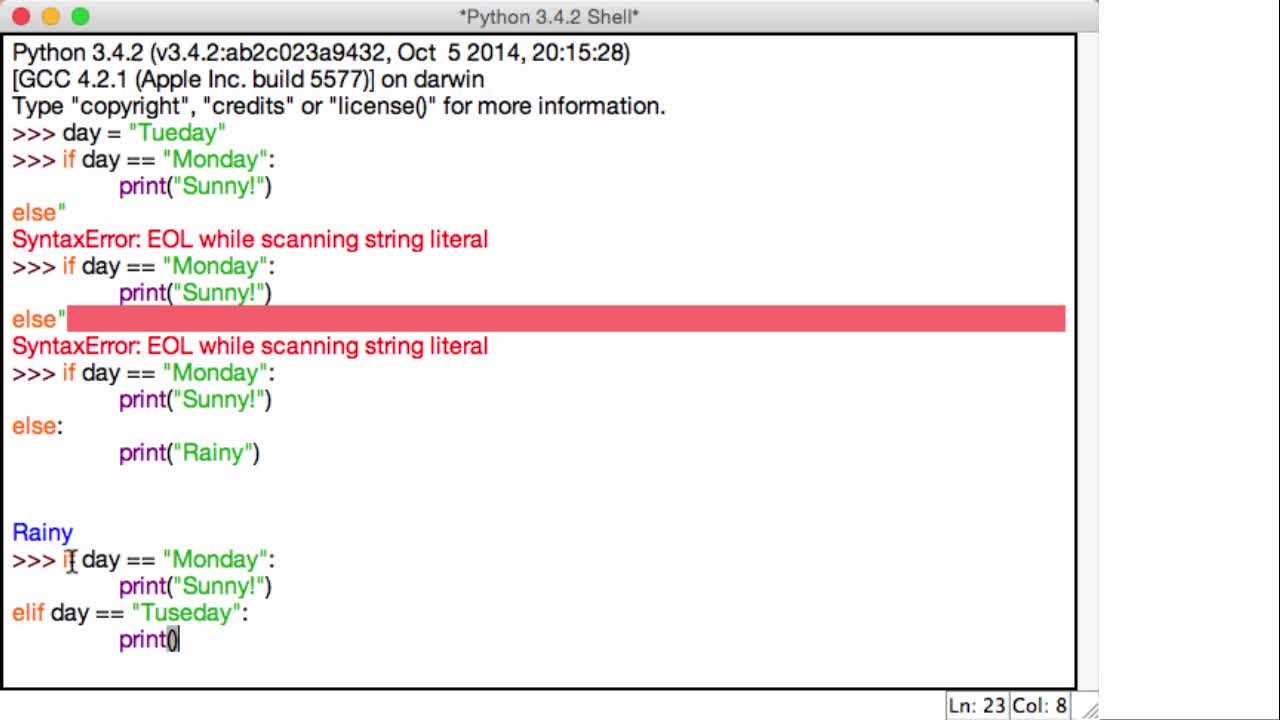Select the SyntaxError line below highlighted bar
This screenshot has height=720, width=1280.
coord(250,346)
